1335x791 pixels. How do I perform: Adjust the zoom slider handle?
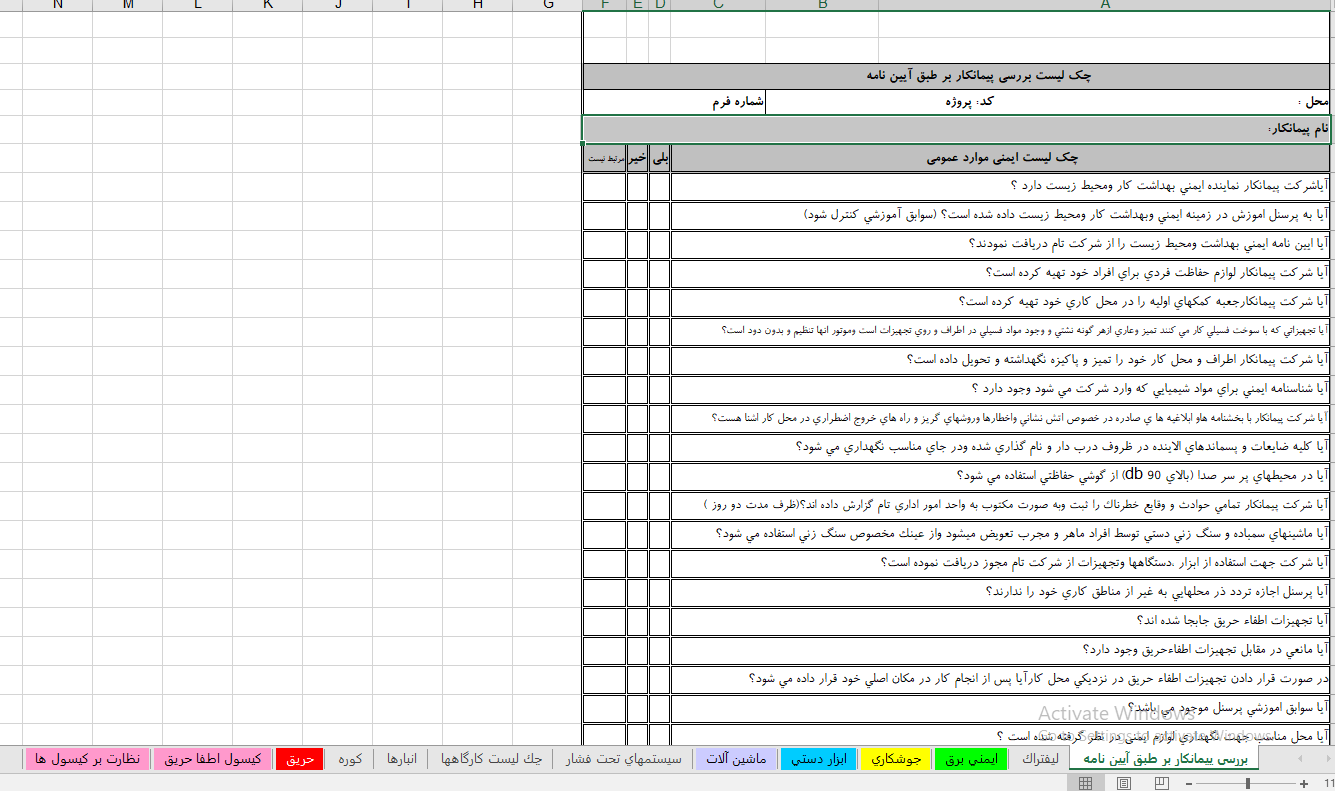pyautogui.click(x=1247, y=783)
